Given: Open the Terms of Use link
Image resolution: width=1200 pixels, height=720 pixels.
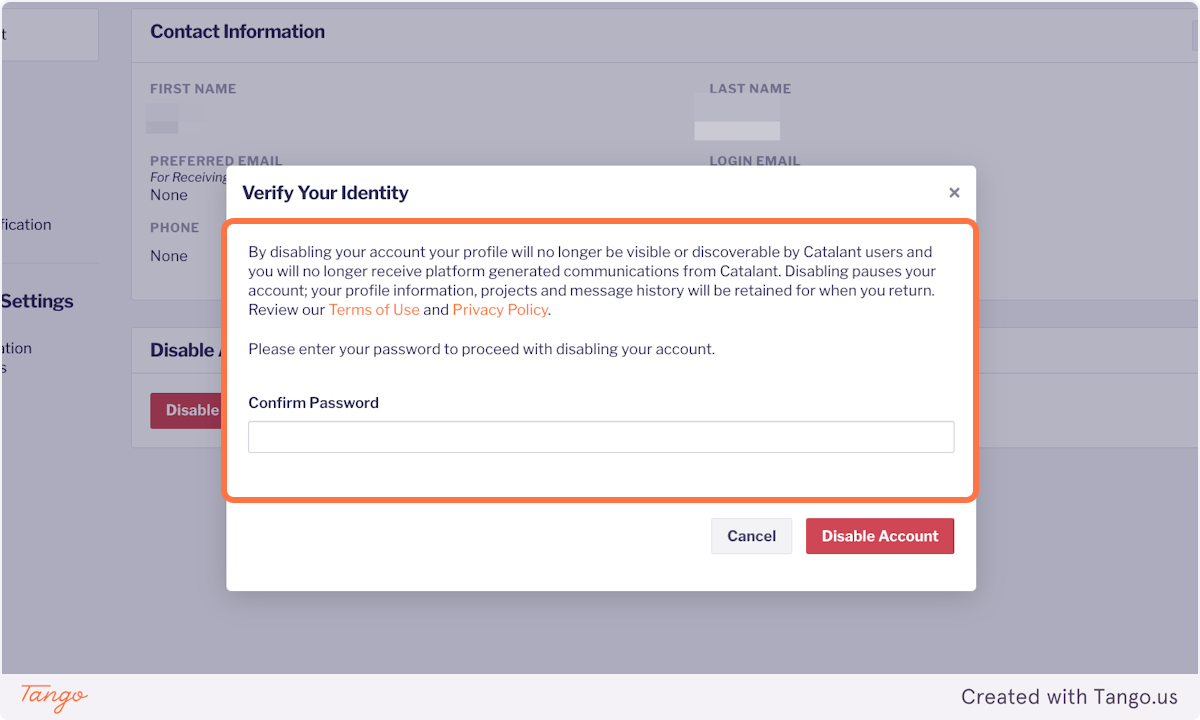Looking at the screenshot, I should [374, 310].
